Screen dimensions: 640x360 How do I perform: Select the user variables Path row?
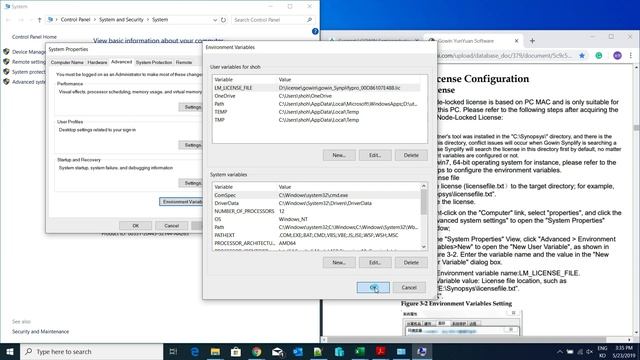316,104
